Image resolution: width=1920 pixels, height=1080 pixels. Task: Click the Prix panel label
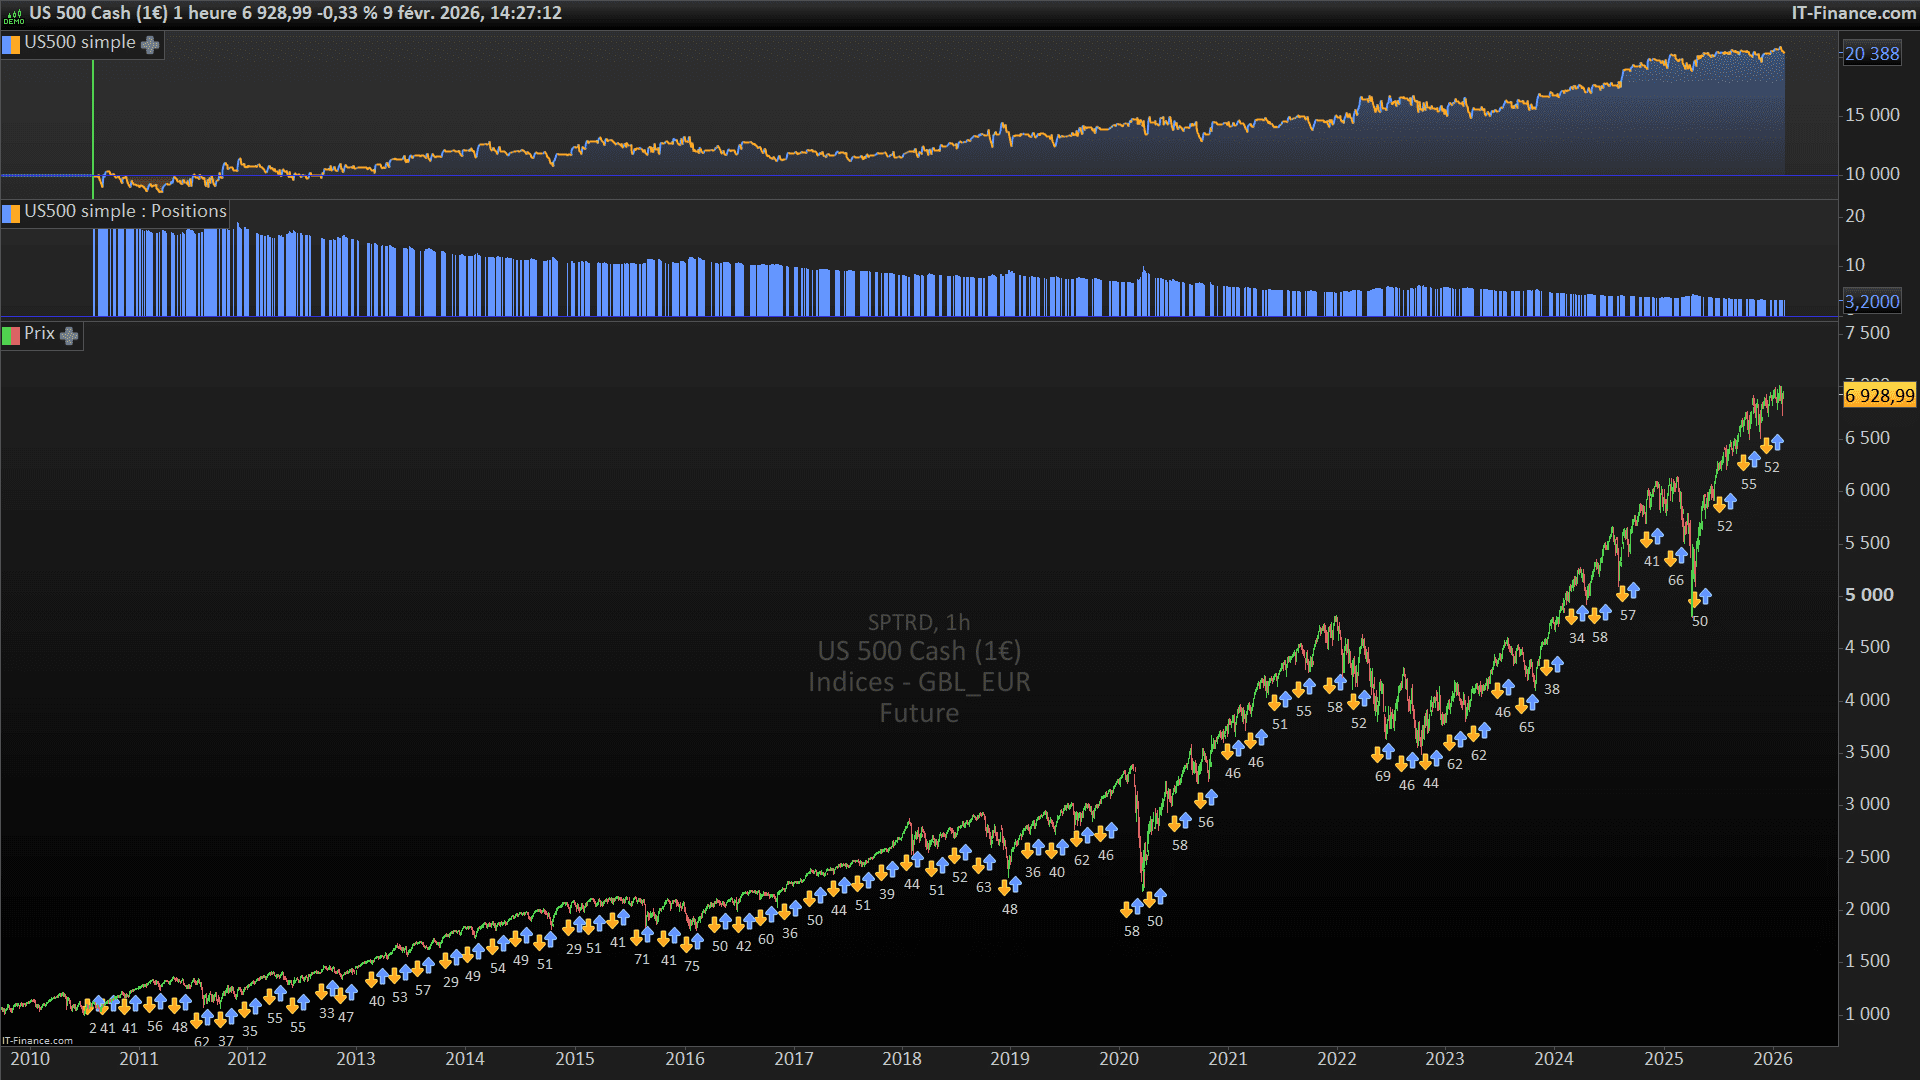(x=39, y=334)
